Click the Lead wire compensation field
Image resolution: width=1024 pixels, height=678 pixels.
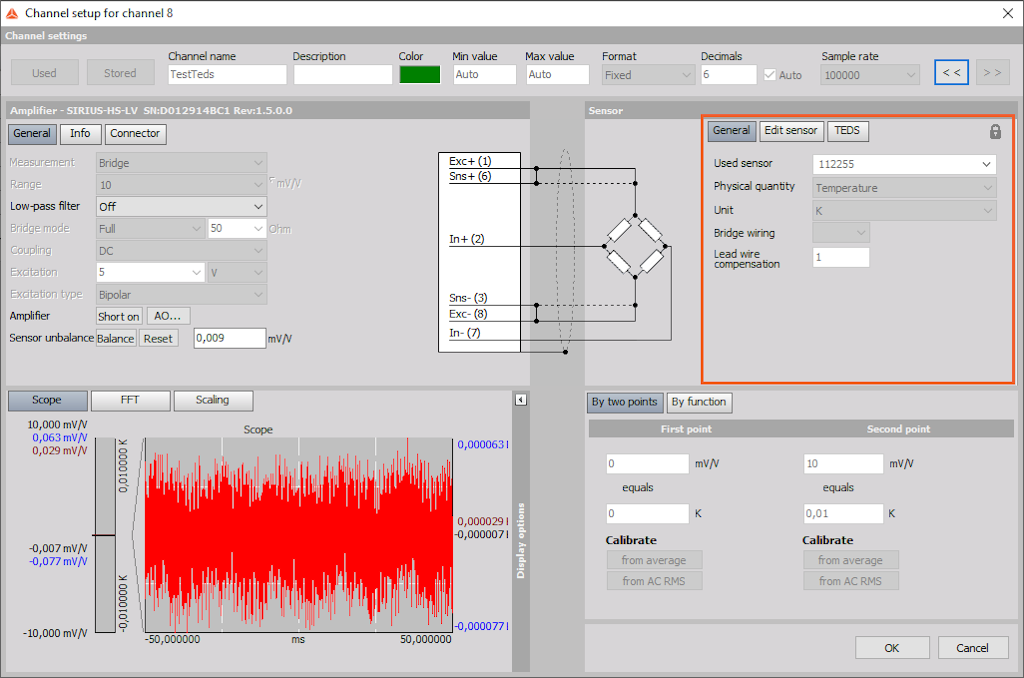[841, 257]
